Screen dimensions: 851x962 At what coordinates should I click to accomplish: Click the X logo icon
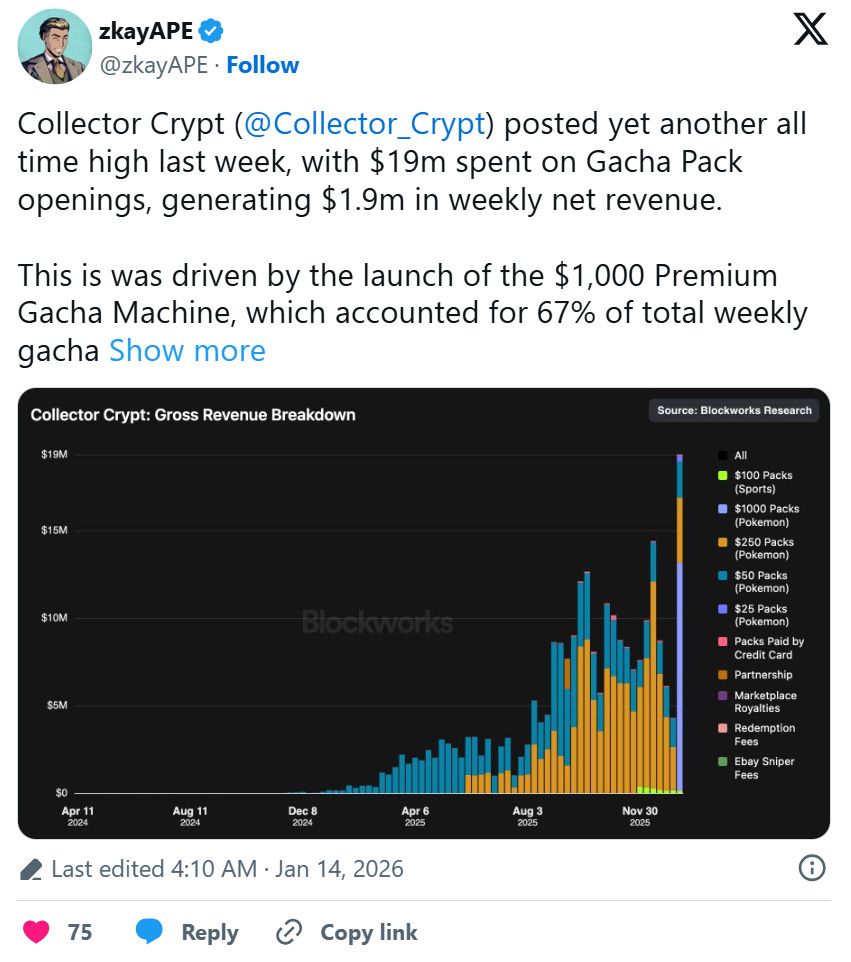pyautogui.click(x=811, y=29)
